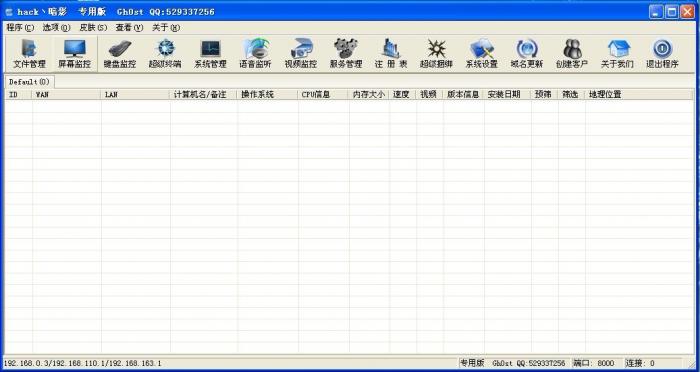The height and width of the screenshot is (372, 700).
Task: Click the 语音监听 audio icon
Action: pyautogui.click(x=255, y=54)
